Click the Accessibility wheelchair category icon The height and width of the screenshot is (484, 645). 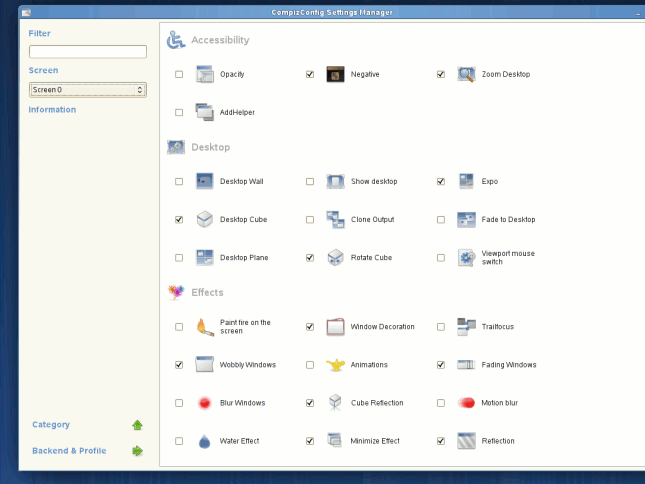click(176, 40)
